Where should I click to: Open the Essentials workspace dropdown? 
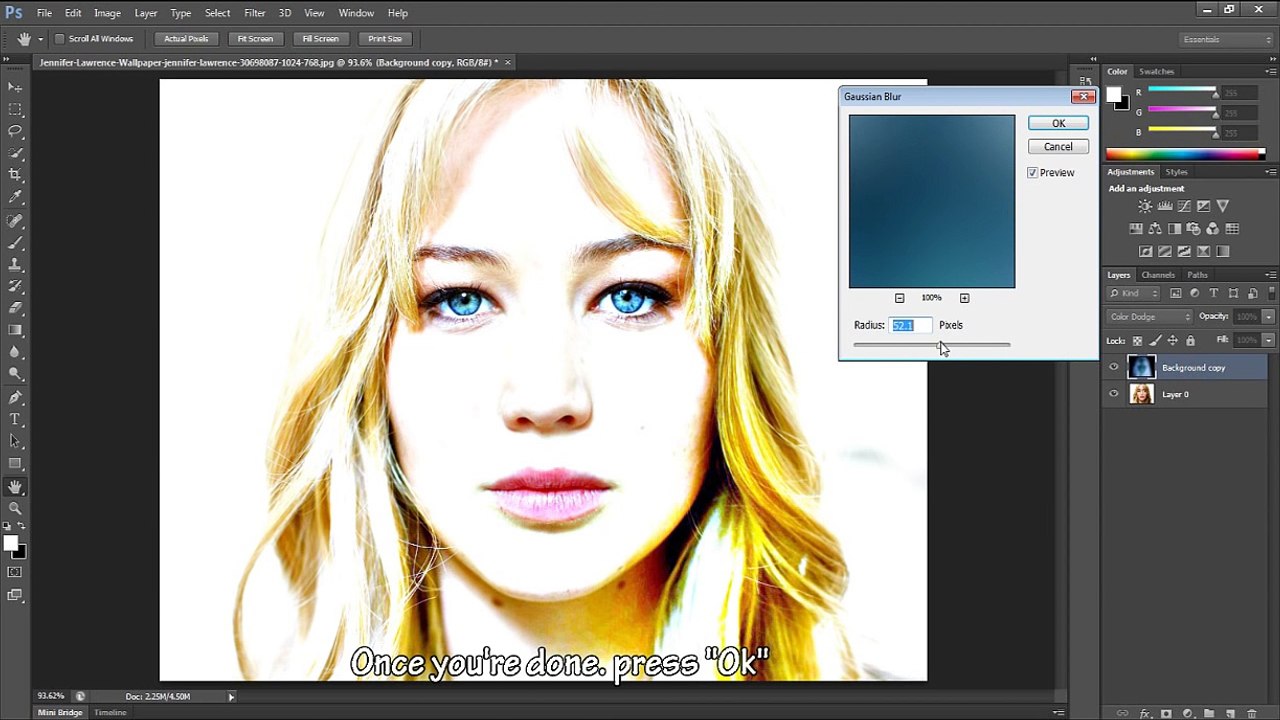click(1226, 39)
